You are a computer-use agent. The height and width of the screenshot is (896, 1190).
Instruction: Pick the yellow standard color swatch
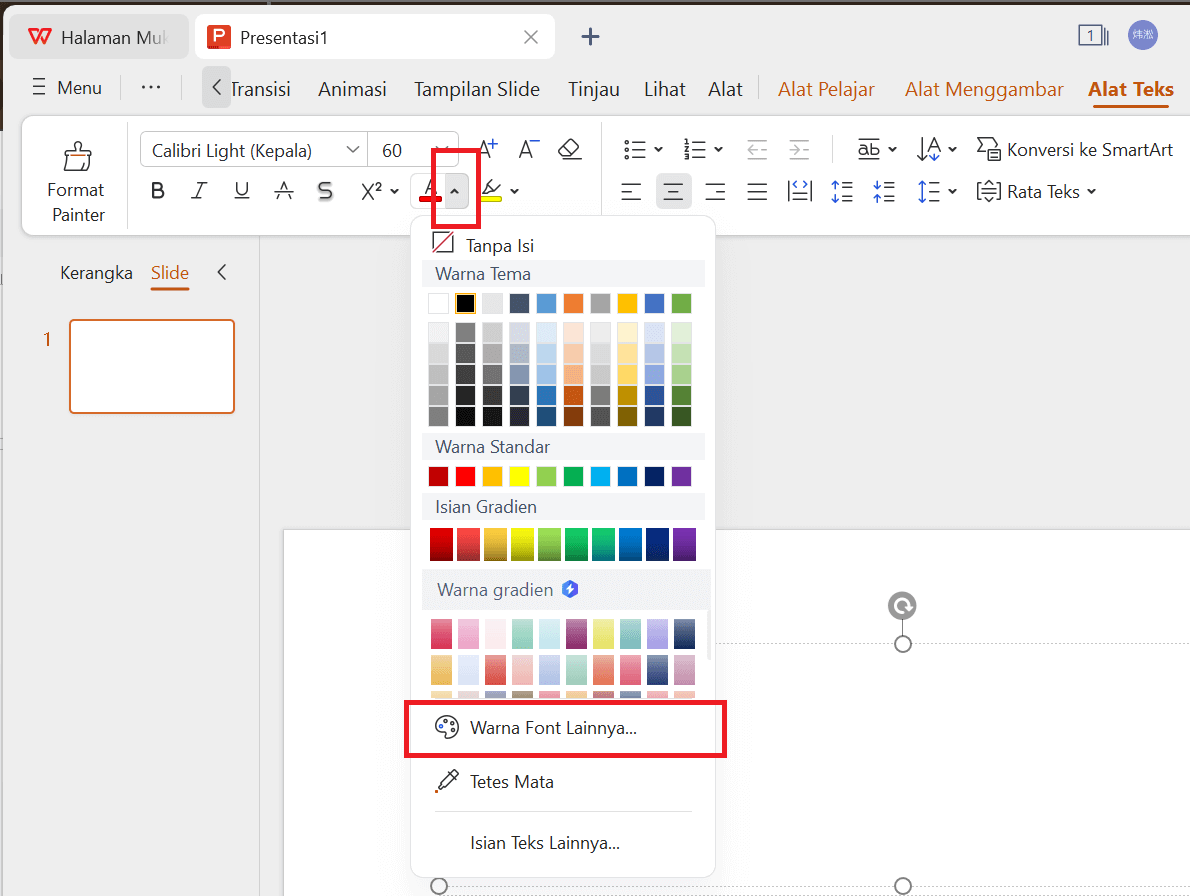click(x=519, y=476)
